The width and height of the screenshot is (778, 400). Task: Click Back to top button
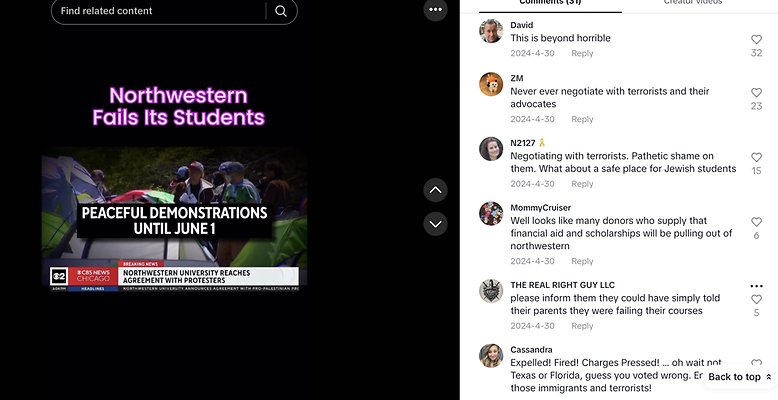[x=740, y=377]
